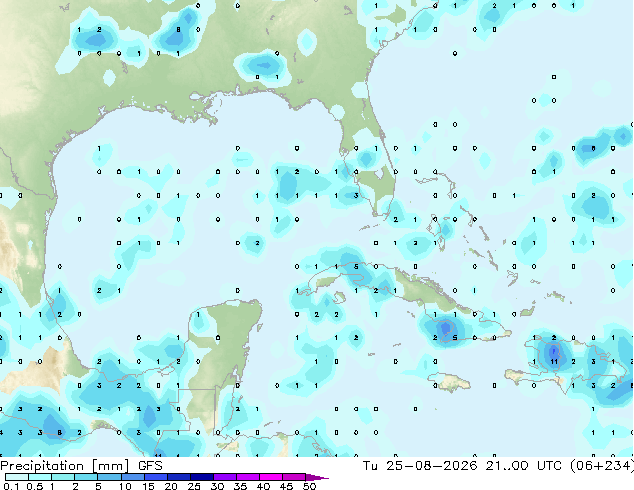Click the 5 to 10 mm legend swatch

click(109, 477)
